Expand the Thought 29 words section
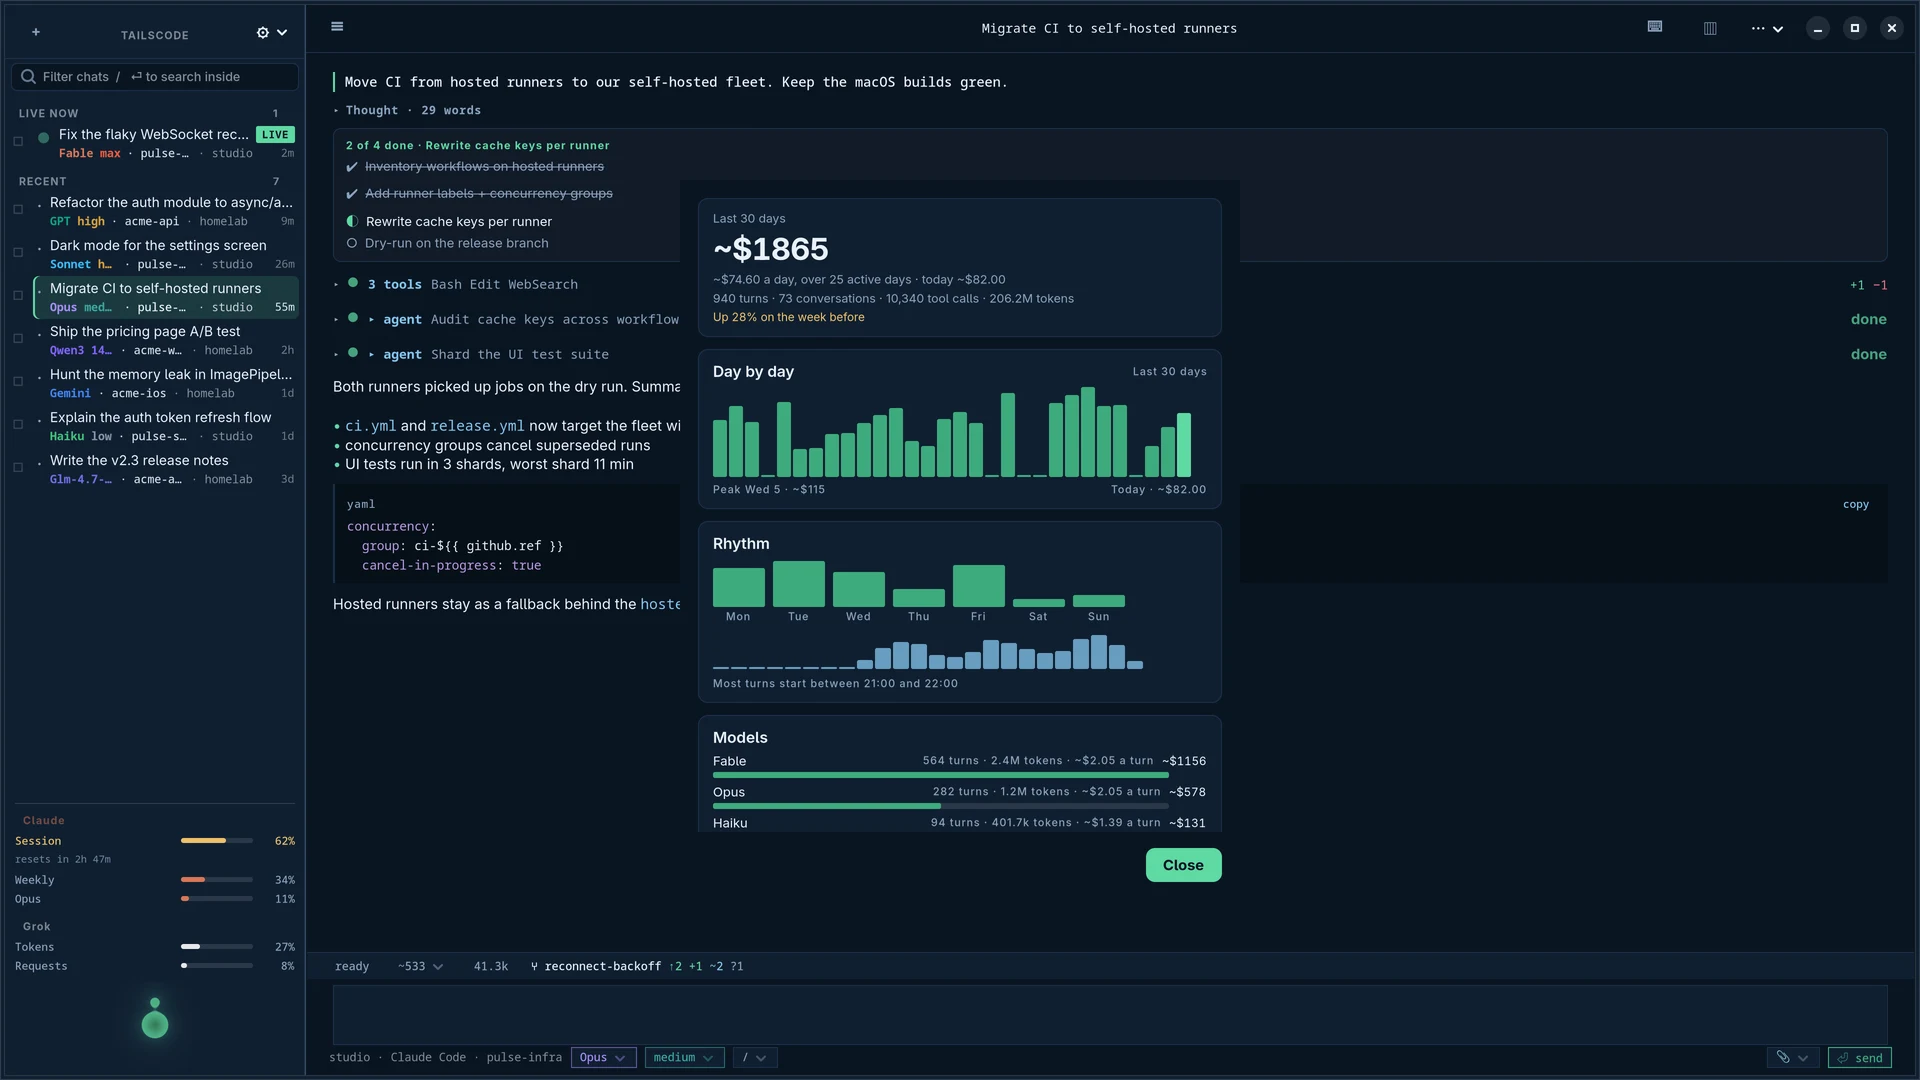 407,110
